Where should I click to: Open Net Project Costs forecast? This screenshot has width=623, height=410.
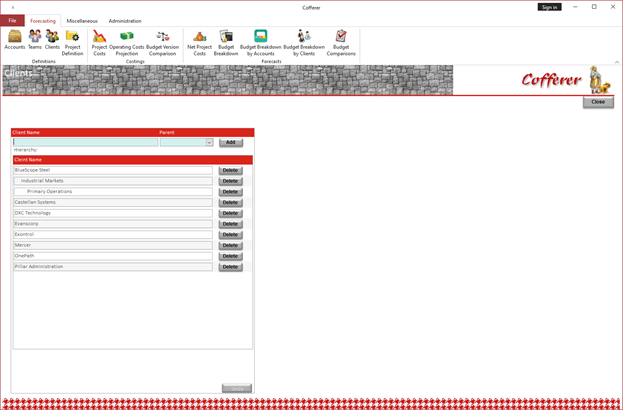coord(199,43)
